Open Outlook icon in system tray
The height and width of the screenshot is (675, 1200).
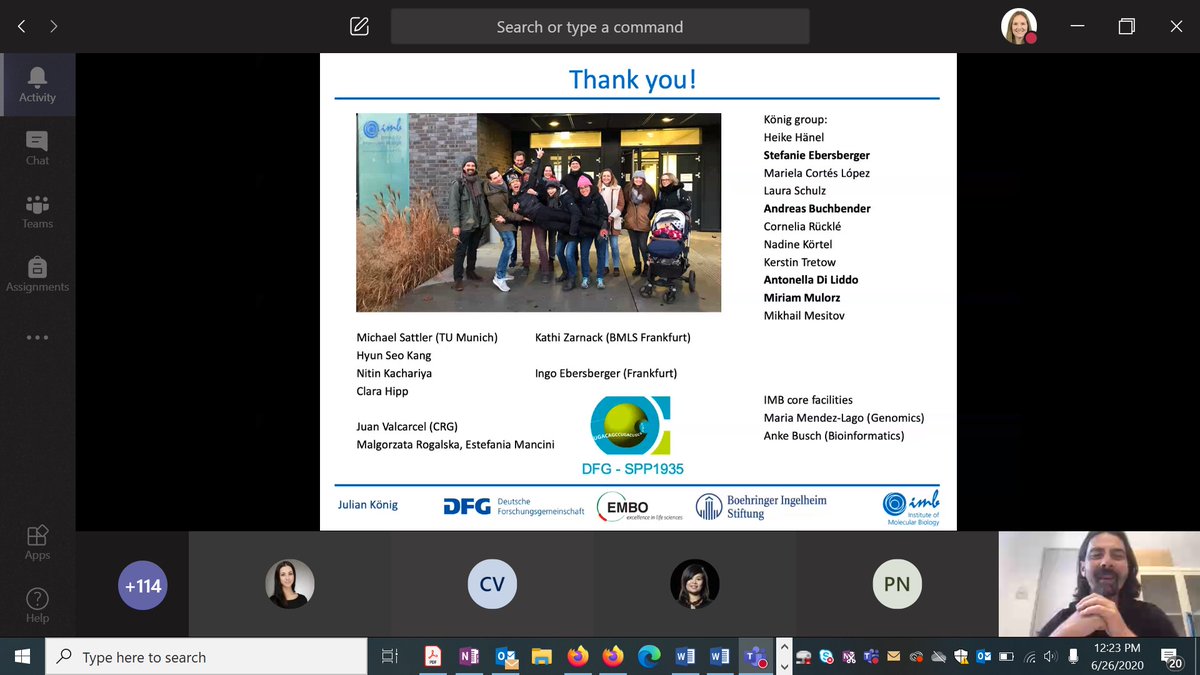point(983,657)
